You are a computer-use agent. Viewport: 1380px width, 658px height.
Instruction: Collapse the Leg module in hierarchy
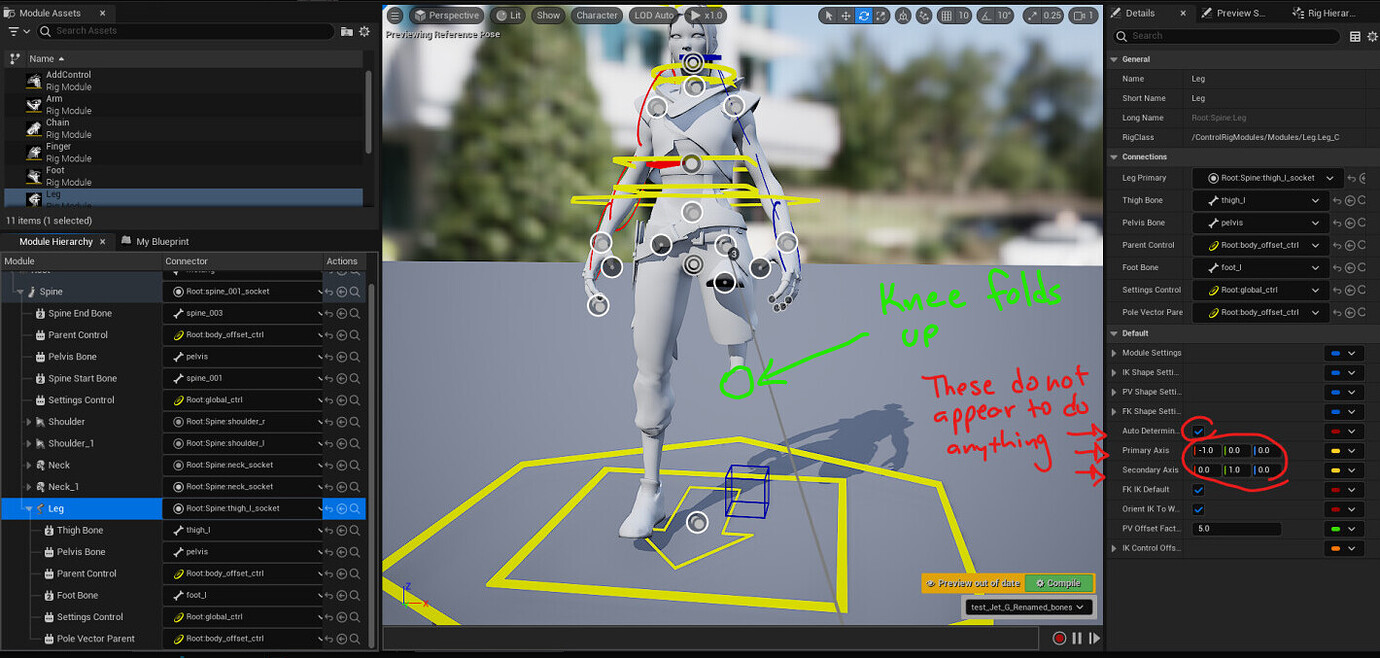click(x=28, y=509)
